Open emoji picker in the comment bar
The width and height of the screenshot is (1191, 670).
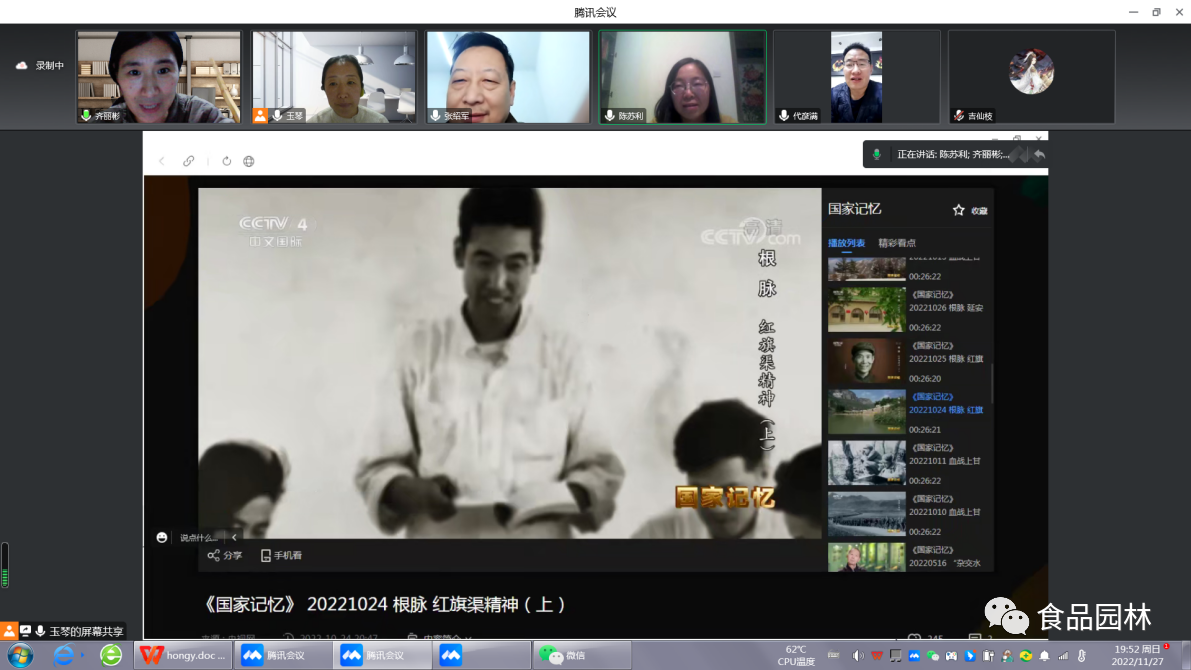pos(162,537)
